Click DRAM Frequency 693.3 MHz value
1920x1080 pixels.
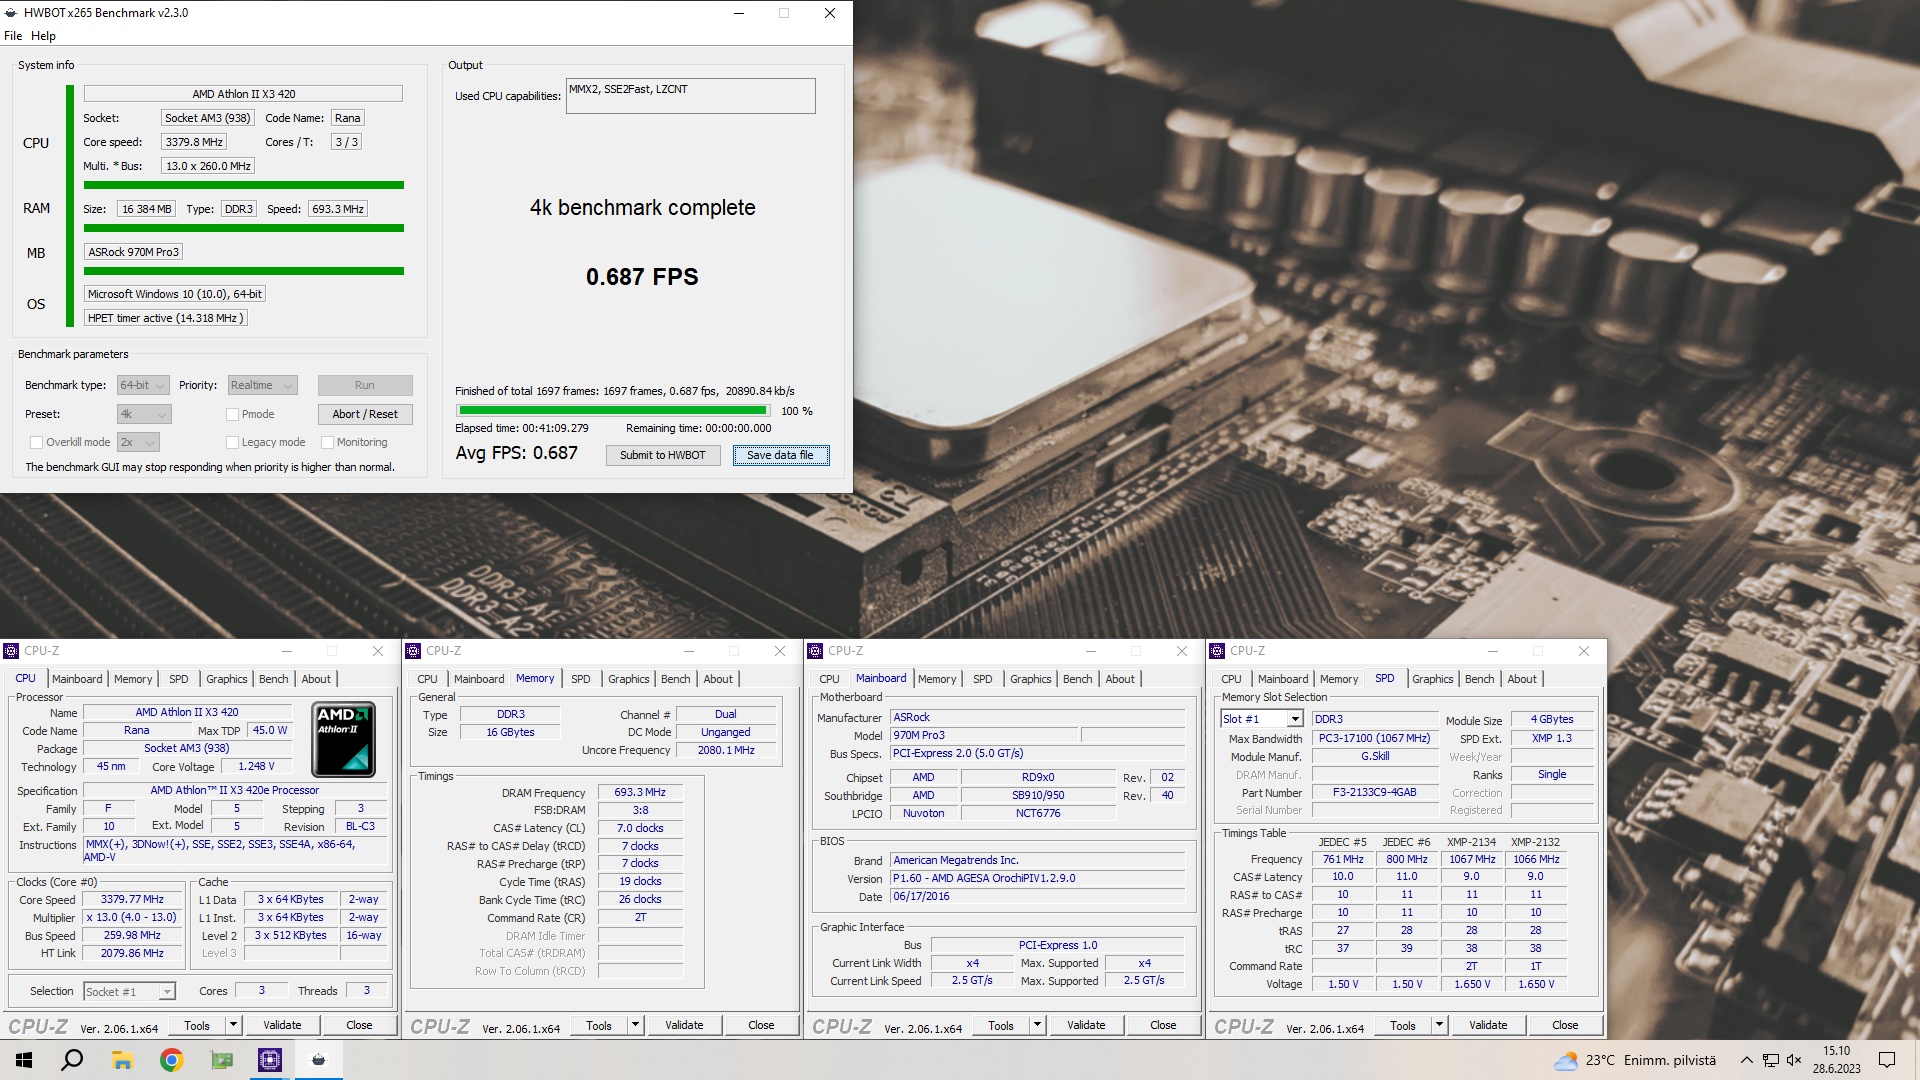pyautogui.click(x=640, y=792)
